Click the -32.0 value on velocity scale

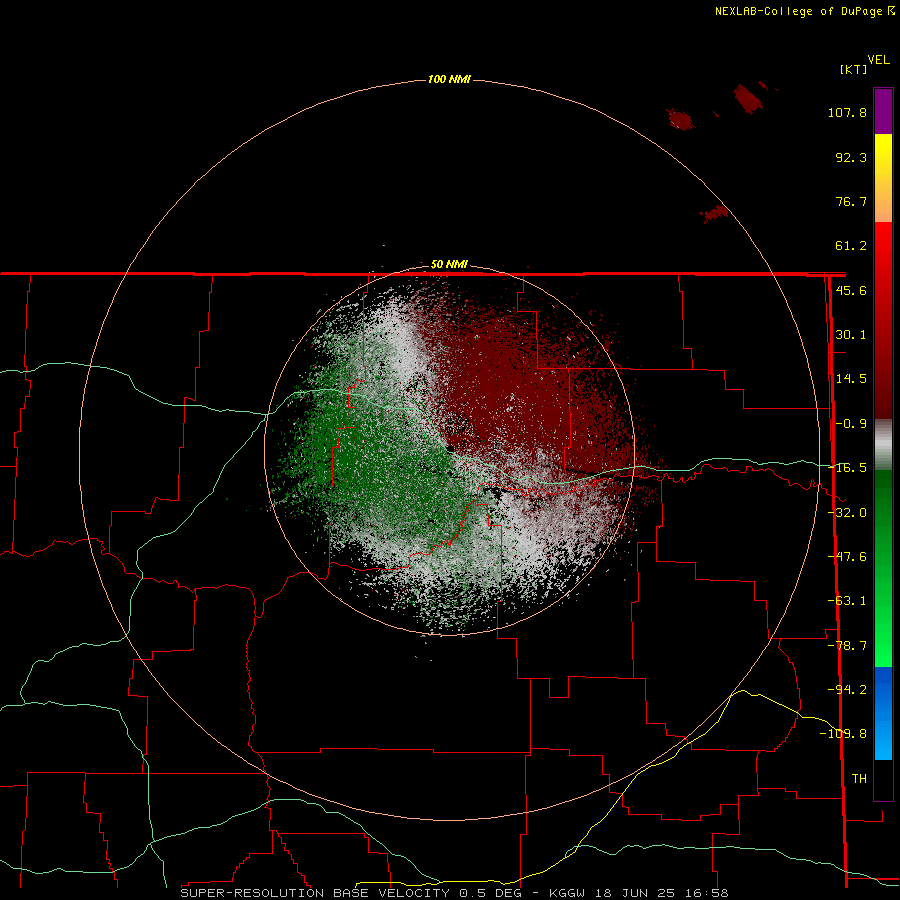(x=848, y=513)
